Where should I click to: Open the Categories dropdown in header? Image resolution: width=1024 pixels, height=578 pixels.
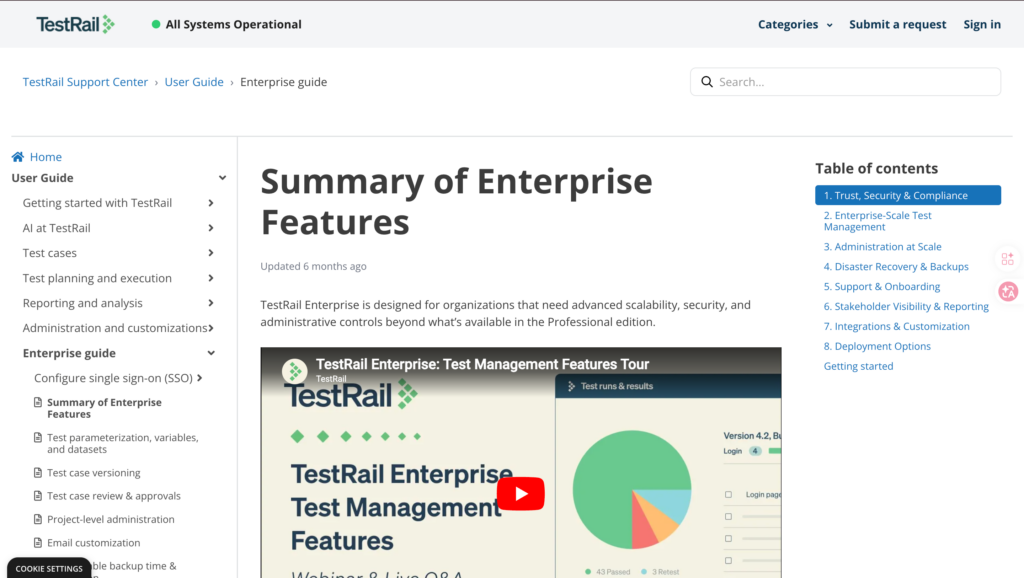(x=795, y=24)
